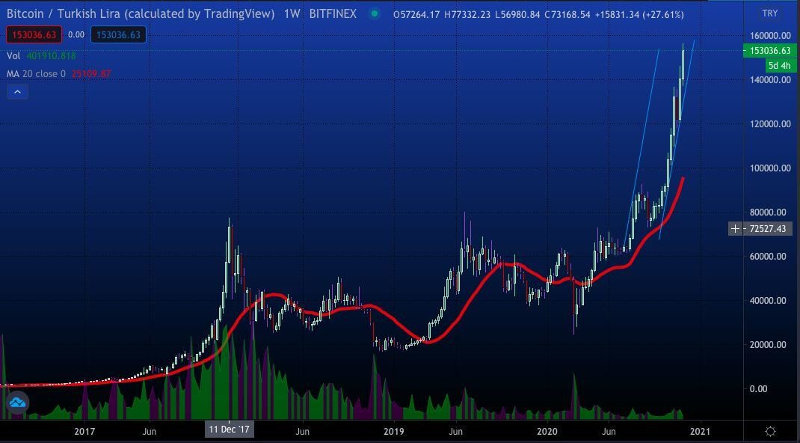Open the Bitcoin / Turkish Lira symbol title
This screenshot has height=443, width=800.
140,14
